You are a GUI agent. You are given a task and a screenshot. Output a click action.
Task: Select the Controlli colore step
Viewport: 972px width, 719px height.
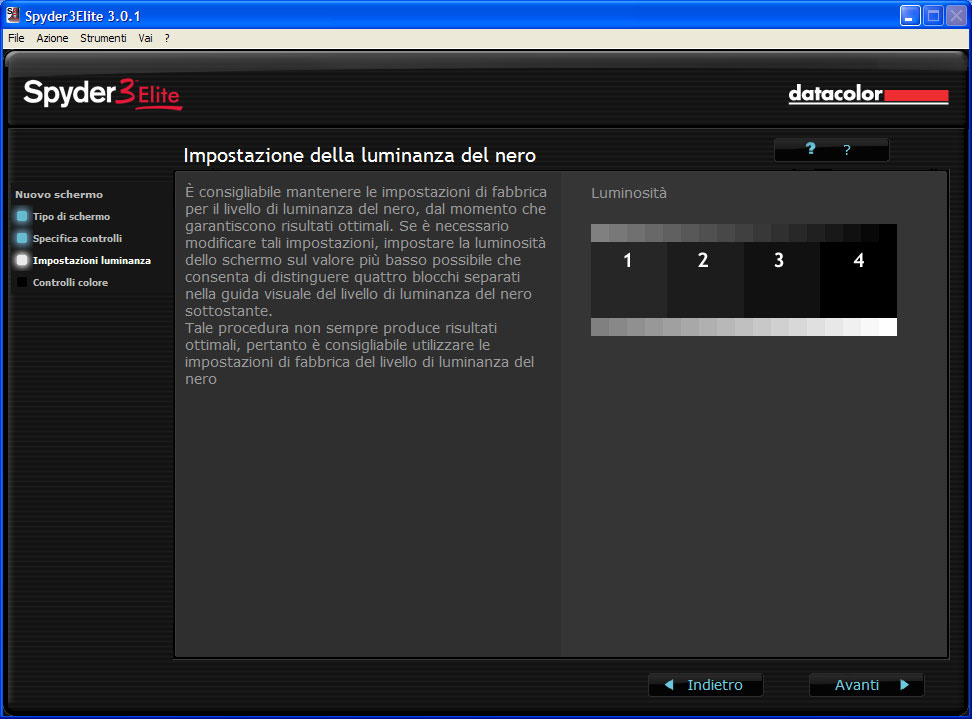(70, 283)
